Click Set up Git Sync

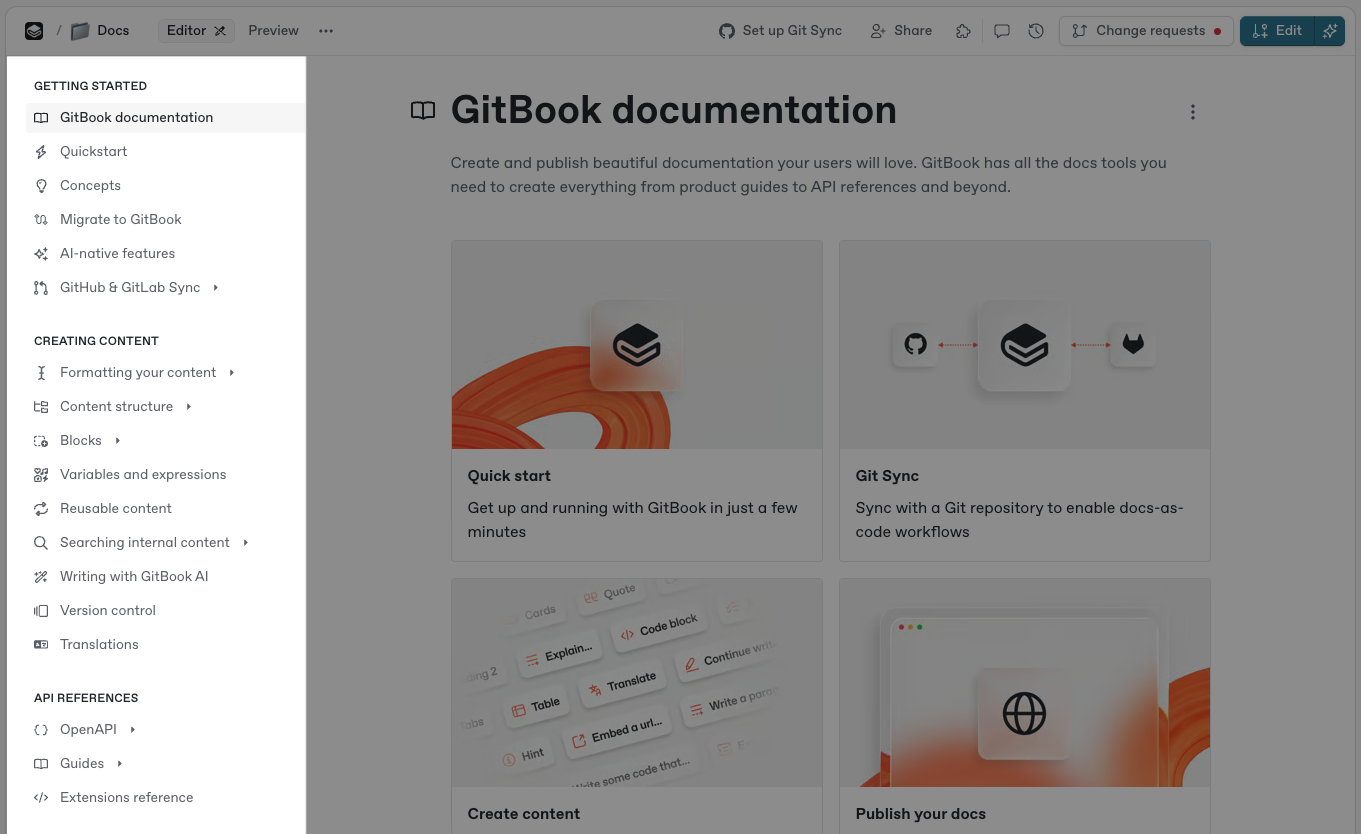coord(780,31)
